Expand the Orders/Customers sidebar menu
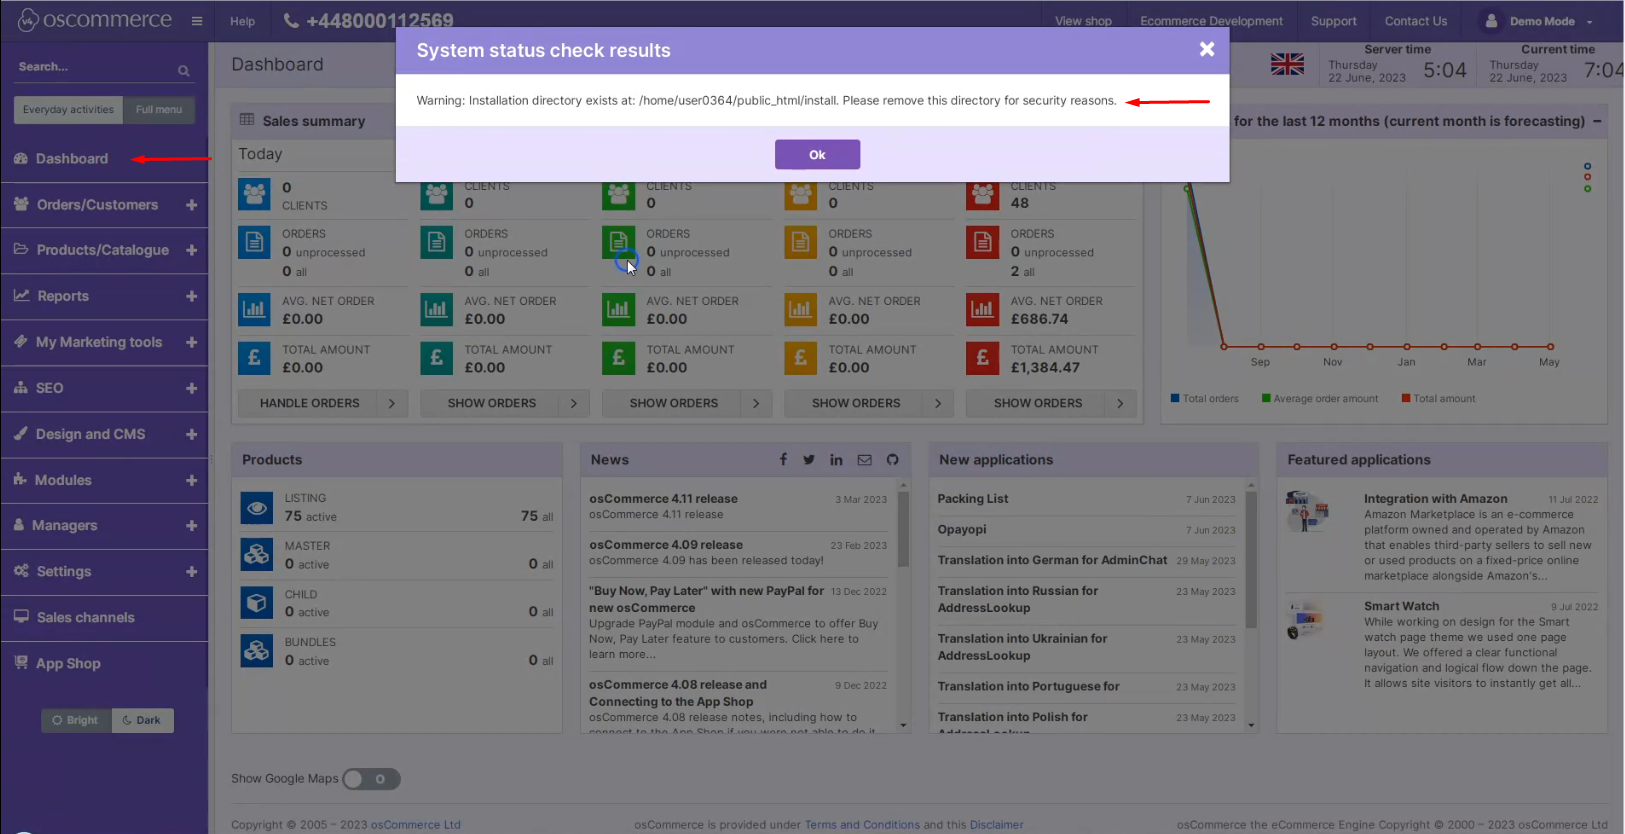 point(191,205)
